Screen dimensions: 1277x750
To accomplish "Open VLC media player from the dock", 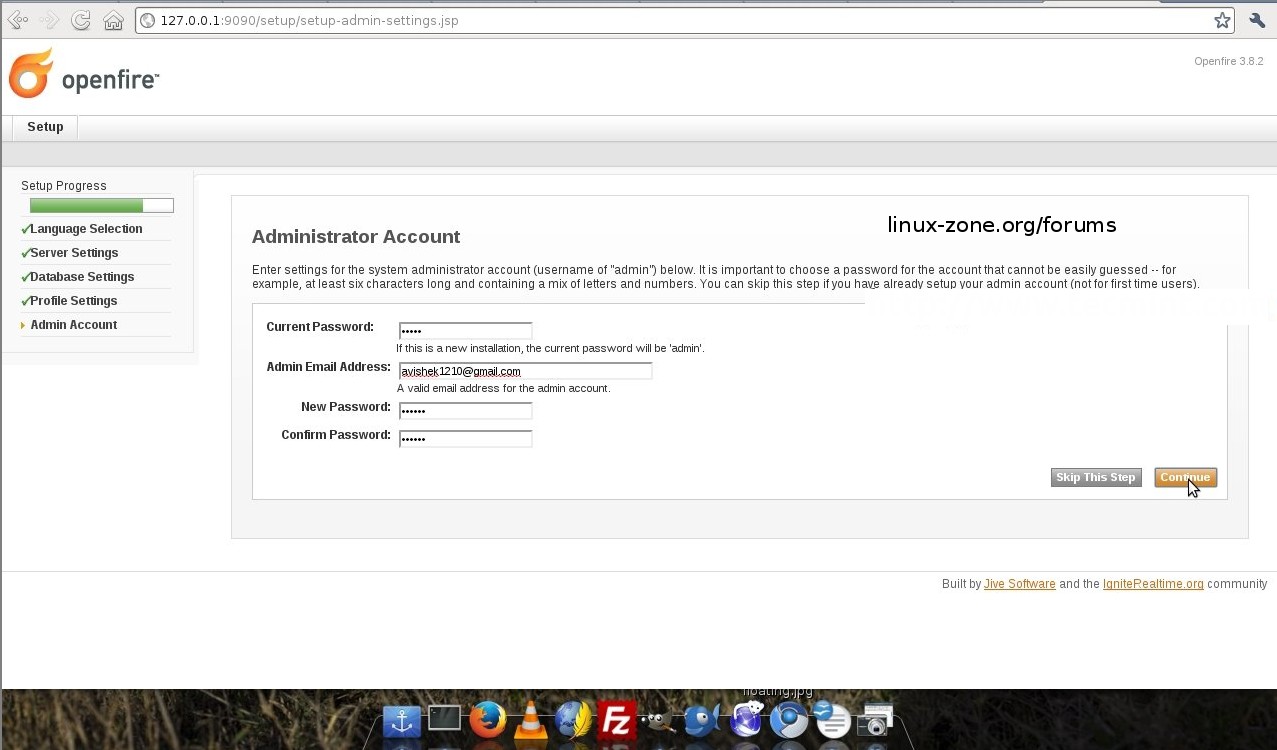I will click(x=531, y=720).
